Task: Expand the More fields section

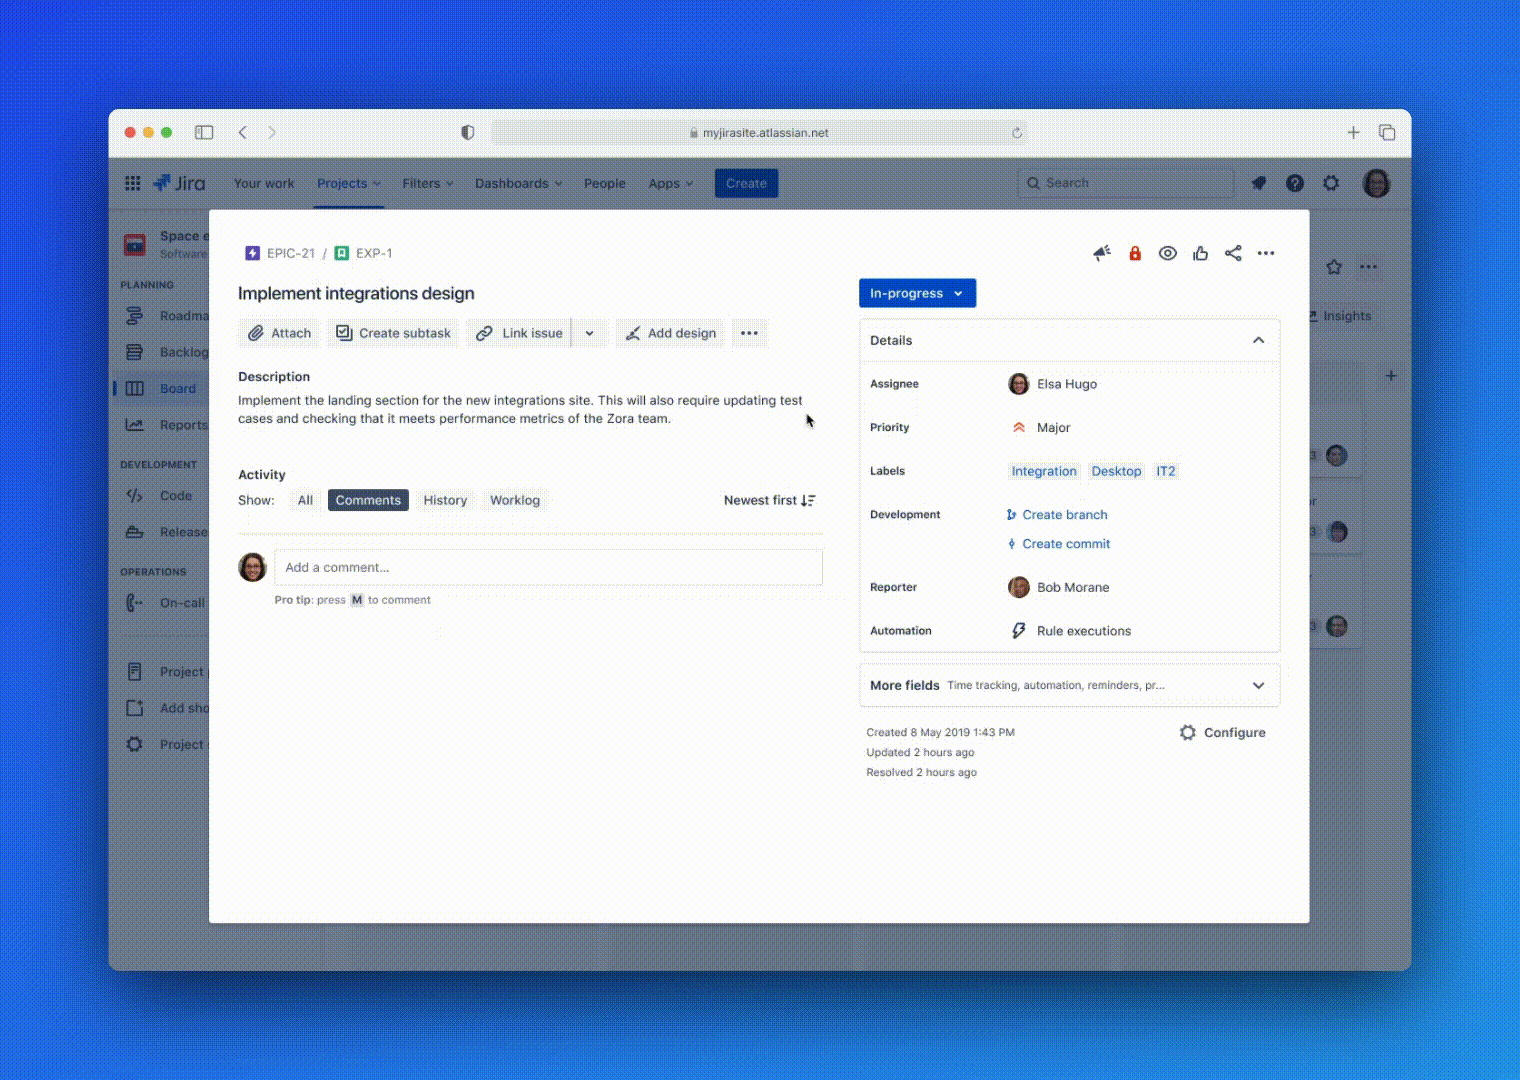Action: (1258, 685)
